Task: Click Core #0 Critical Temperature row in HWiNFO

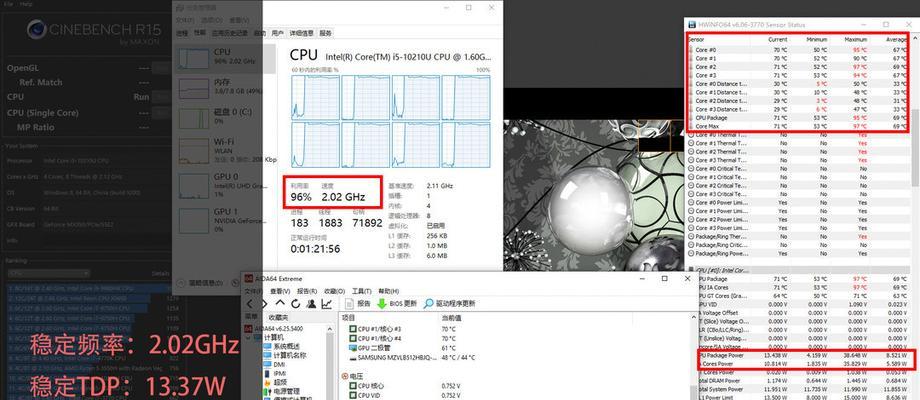Action: pyautogui.click(x=799, y=169)
